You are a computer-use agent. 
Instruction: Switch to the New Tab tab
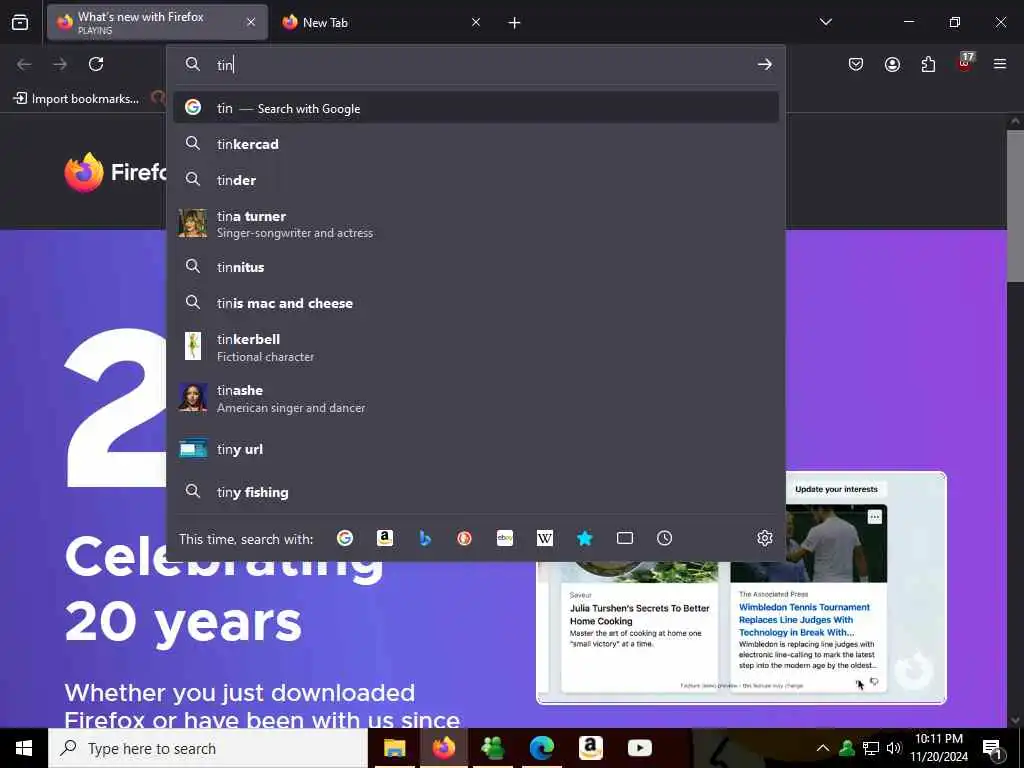(382, 23)
